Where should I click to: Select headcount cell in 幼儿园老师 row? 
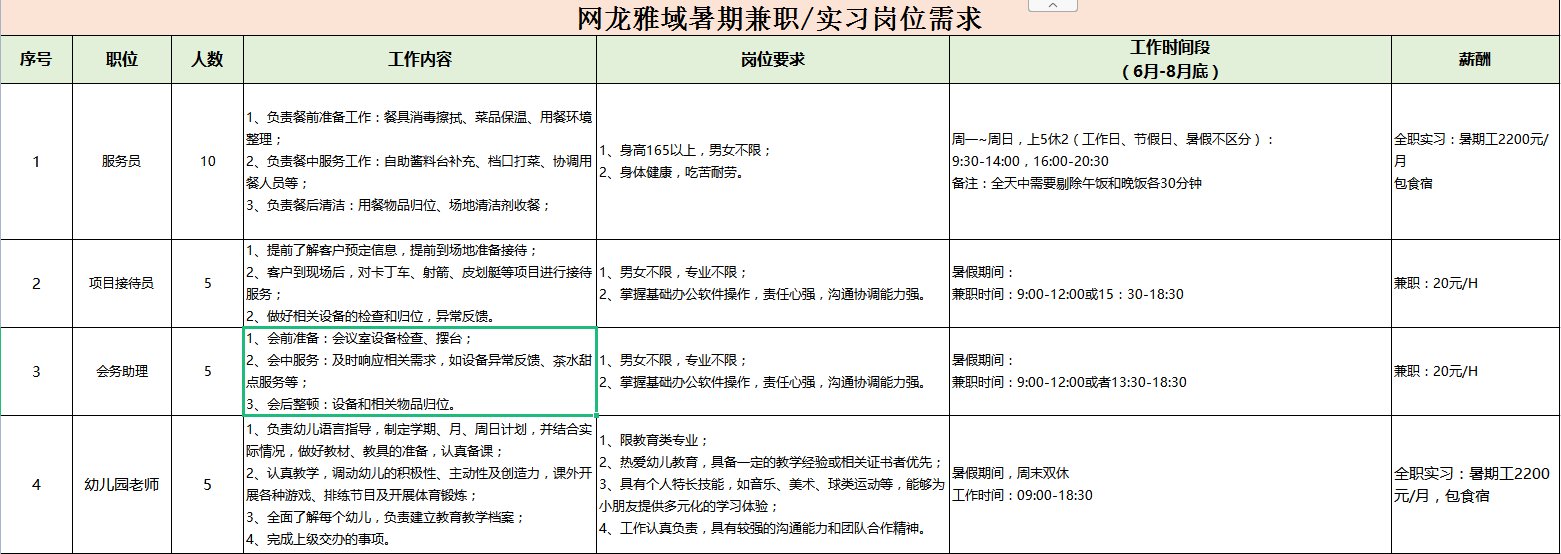tap(207, 485)
